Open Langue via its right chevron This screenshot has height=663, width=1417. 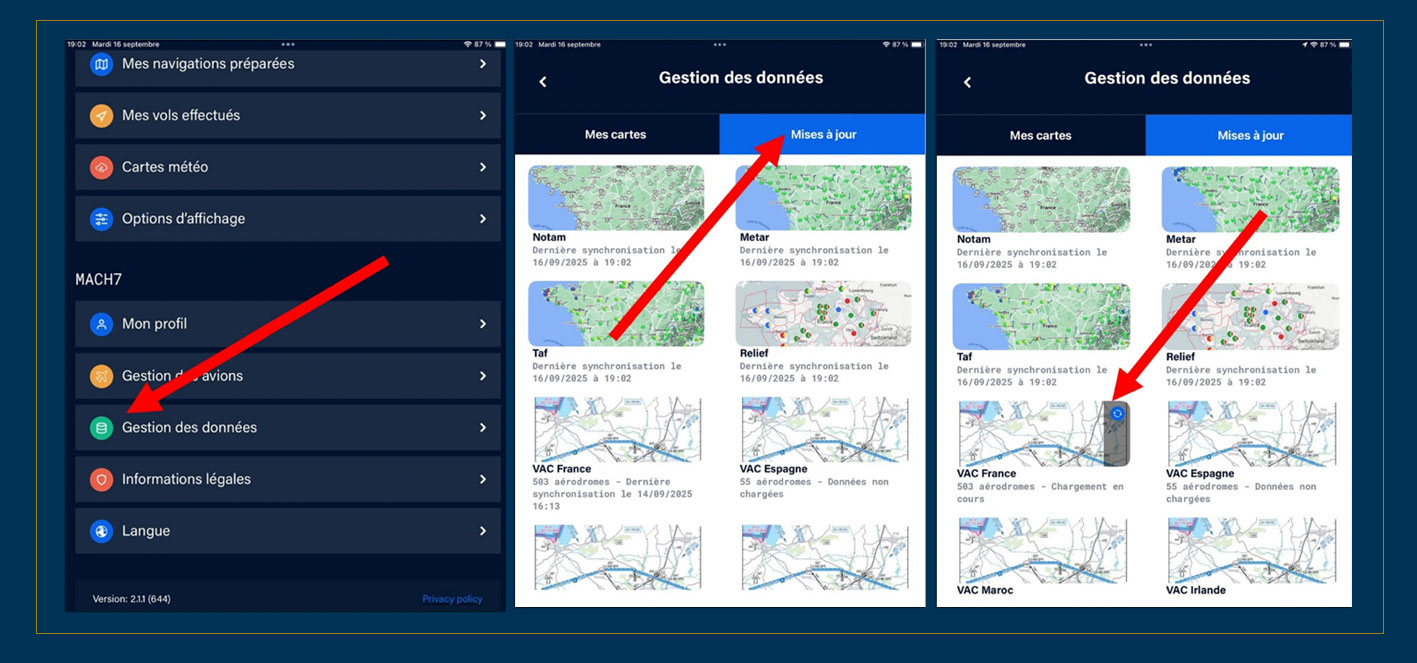[482, 532]
